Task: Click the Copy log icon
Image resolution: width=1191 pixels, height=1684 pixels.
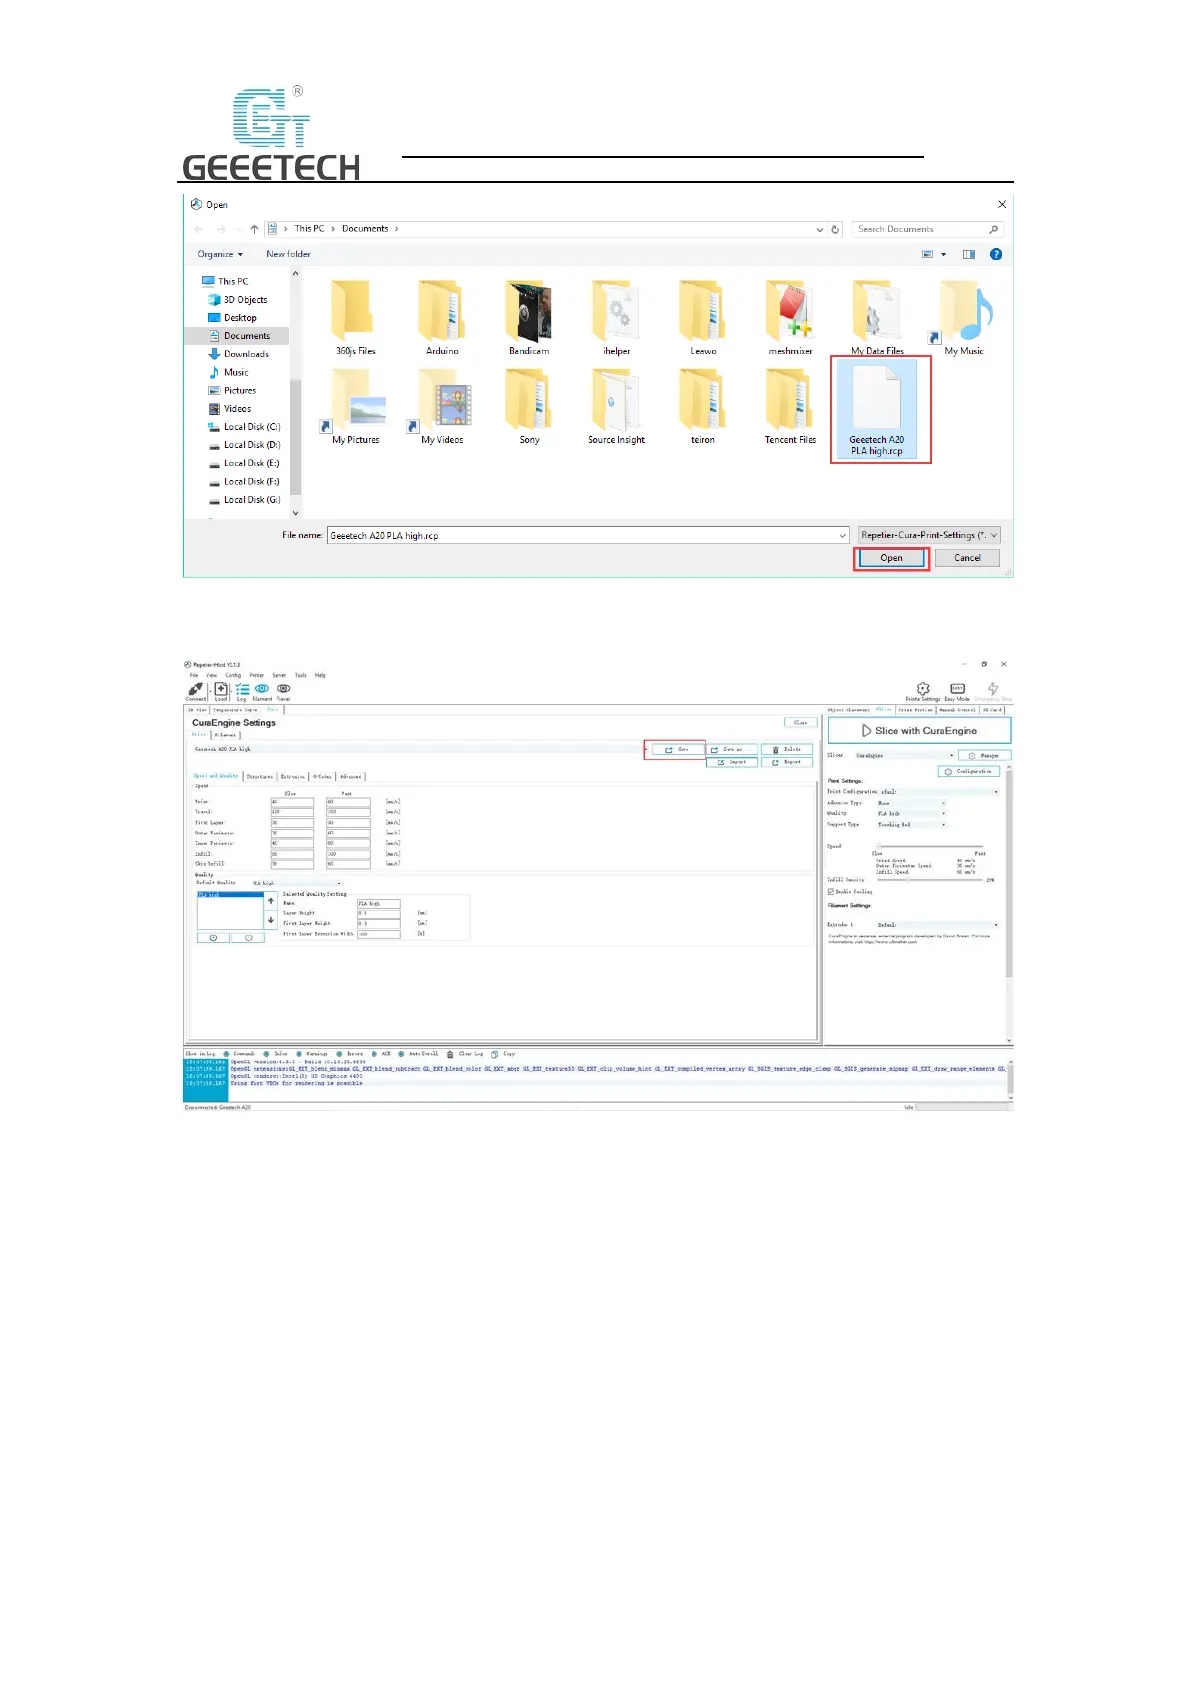Action: pos(494,1054)
